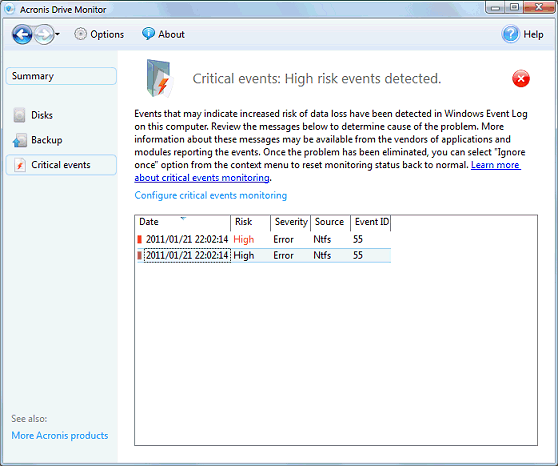
Task: Open More Acronis products link
Action: click(x=60, y=436)
